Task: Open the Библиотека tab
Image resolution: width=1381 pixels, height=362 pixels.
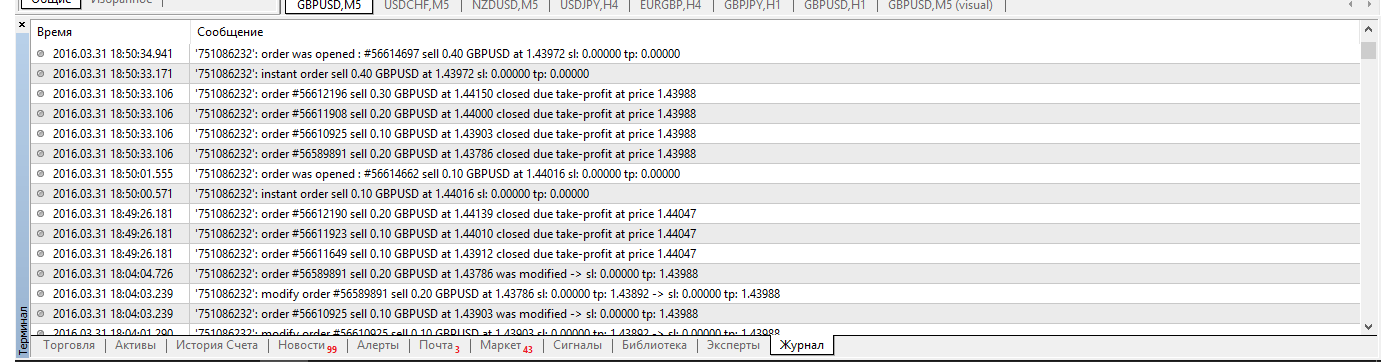Action: (x=654, y=346)
